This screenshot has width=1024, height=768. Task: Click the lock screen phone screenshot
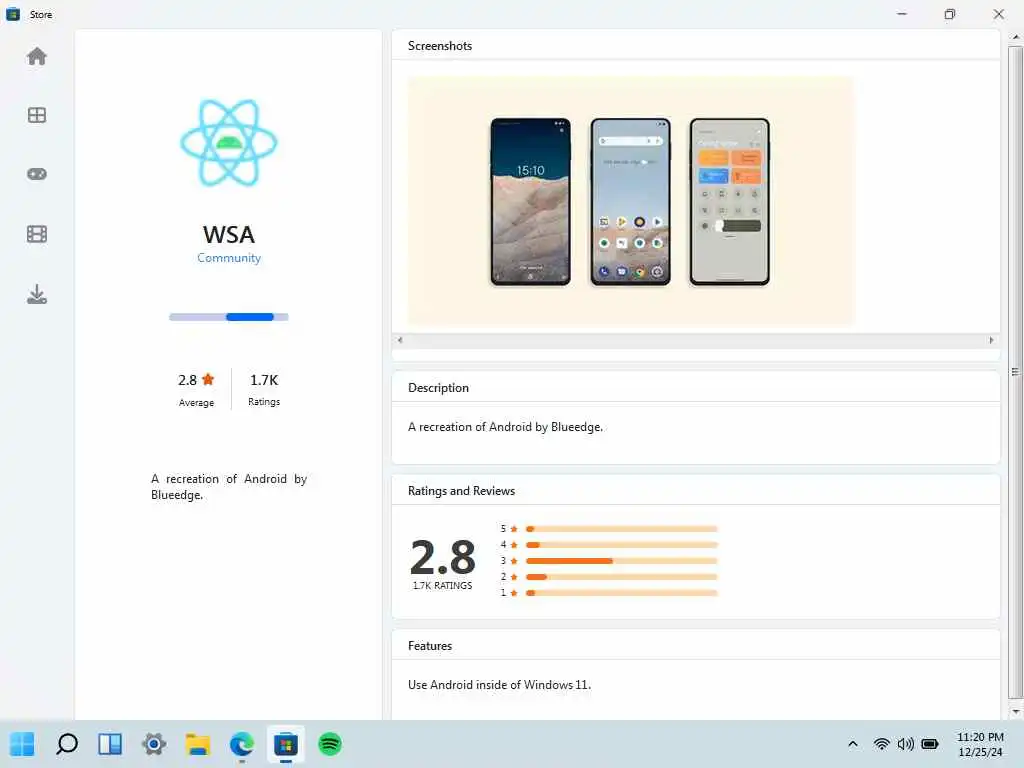pyautogui.click(x=530, y=202)
